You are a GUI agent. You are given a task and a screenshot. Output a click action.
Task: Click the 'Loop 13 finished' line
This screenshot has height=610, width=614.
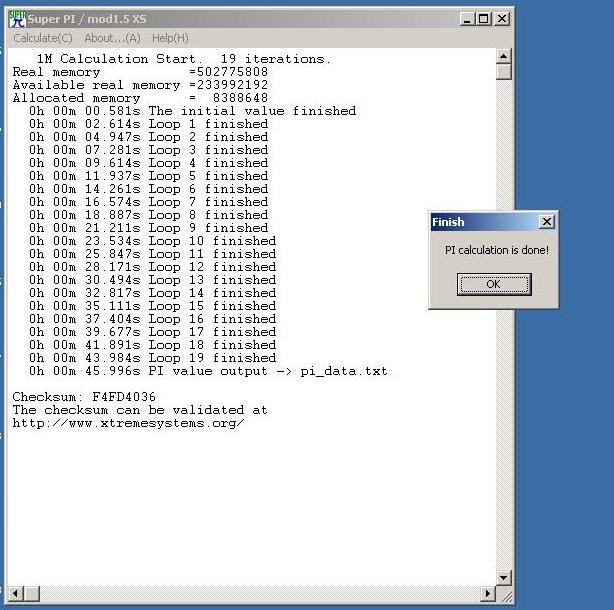152,280
